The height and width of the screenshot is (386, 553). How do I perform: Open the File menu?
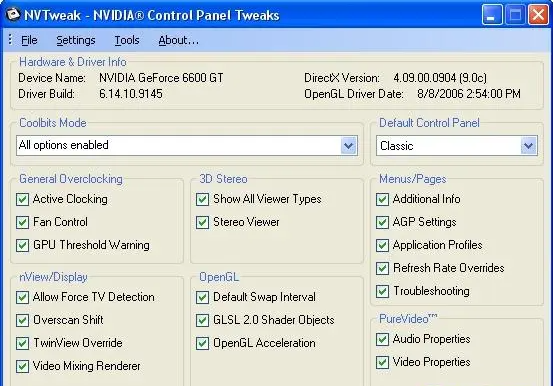coord(29,40)
